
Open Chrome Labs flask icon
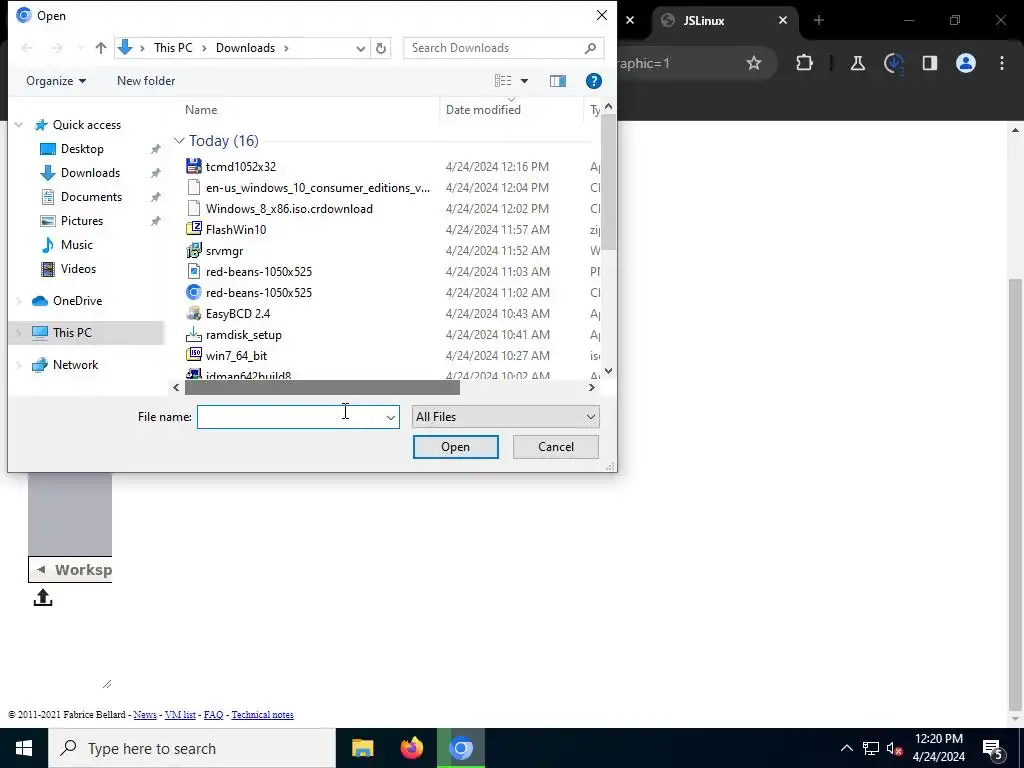coord(857,63)
